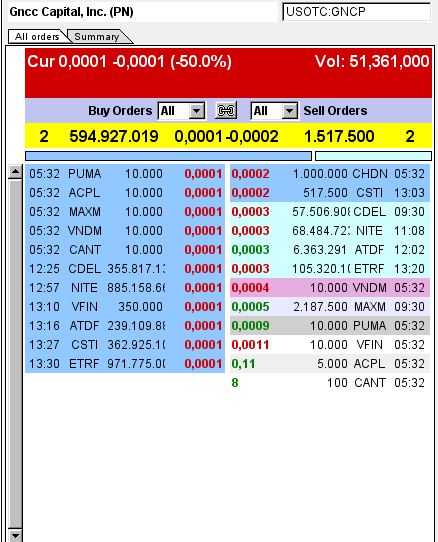Select the NITE buy order at 12:57
The width and height of the screenshot is (438, 542).
pos(125,288)
